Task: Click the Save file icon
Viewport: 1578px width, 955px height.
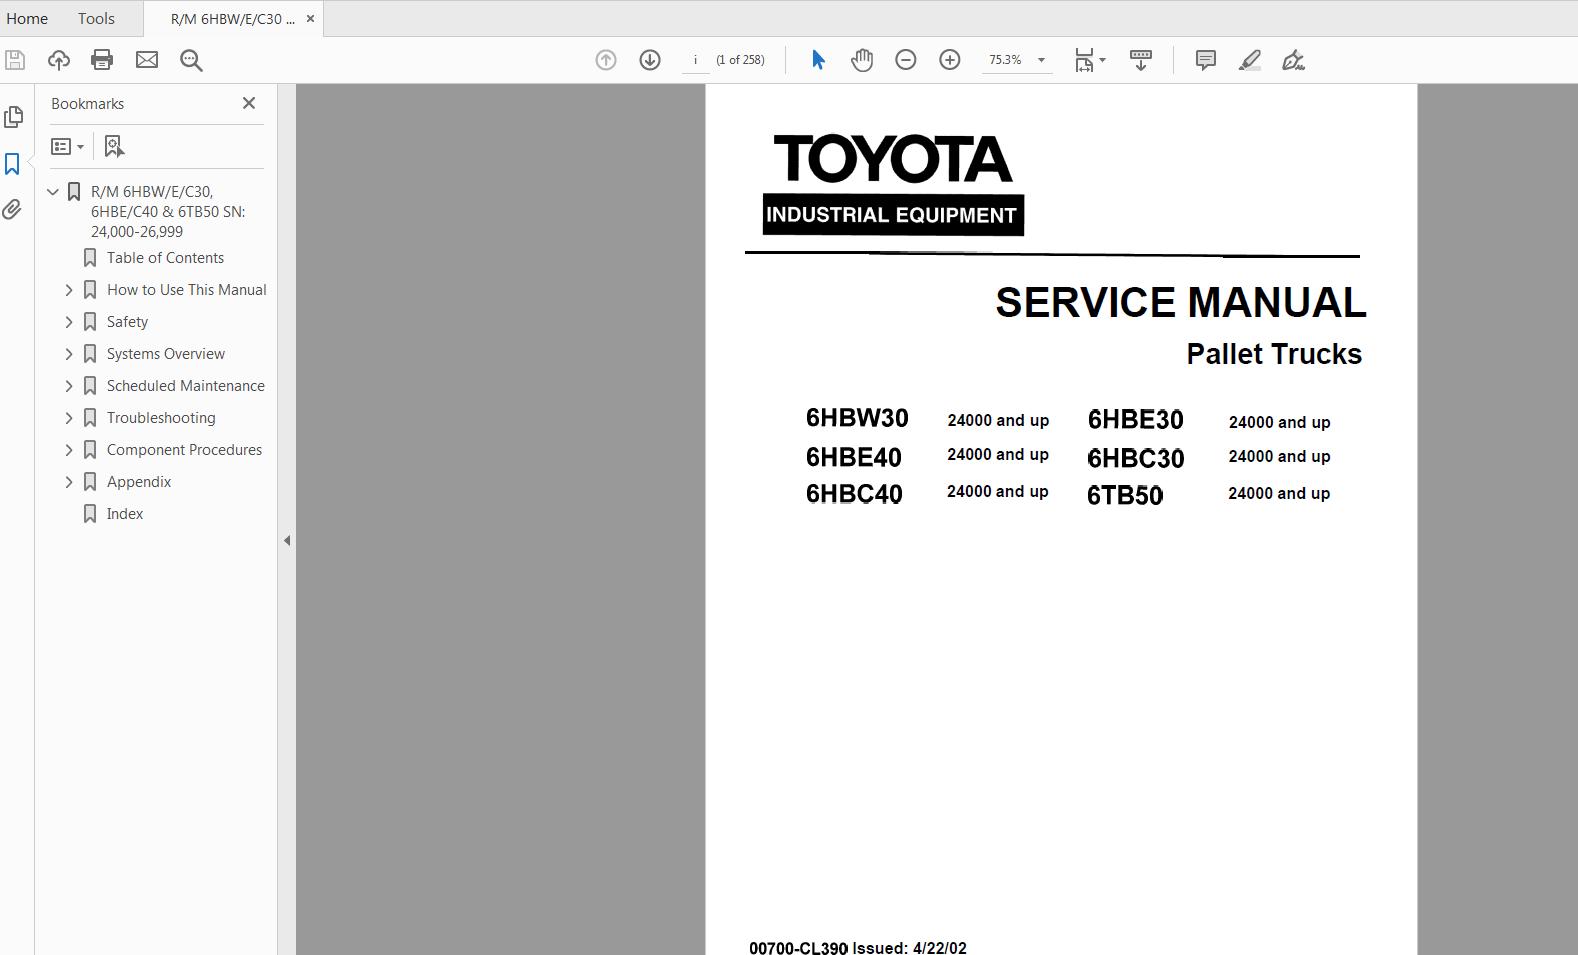Action: coord(15,60)
